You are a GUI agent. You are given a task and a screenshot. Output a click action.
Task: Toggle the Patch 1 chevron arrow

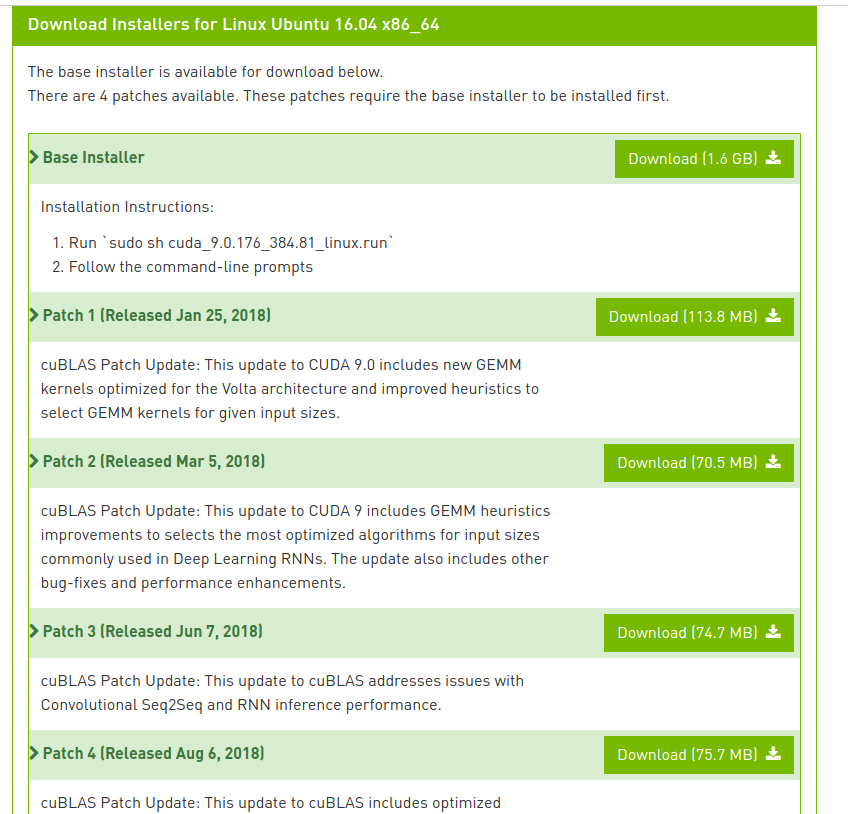34,315
